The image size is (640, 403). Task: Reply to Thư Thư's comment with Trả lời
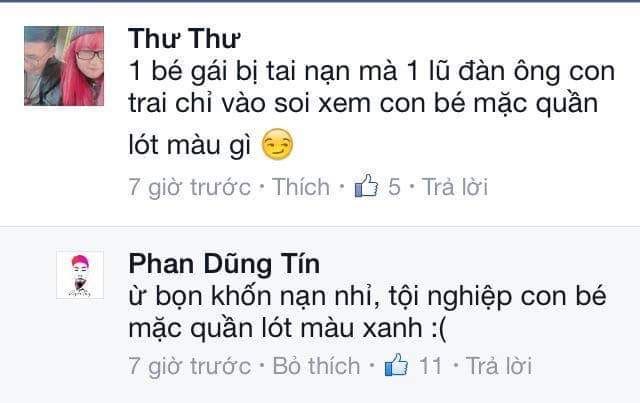(455, 187)
